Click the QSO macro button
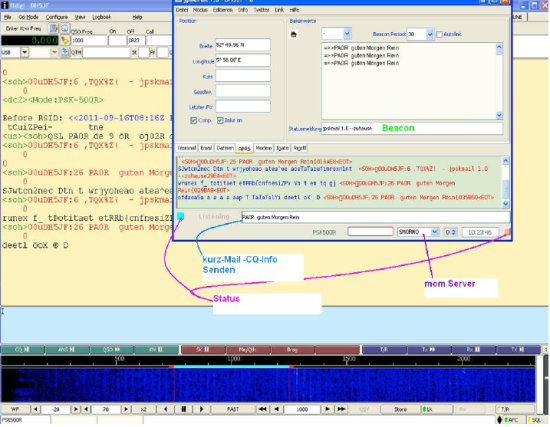The height and width of the screenshot is (427, 550). click(112, 349)
